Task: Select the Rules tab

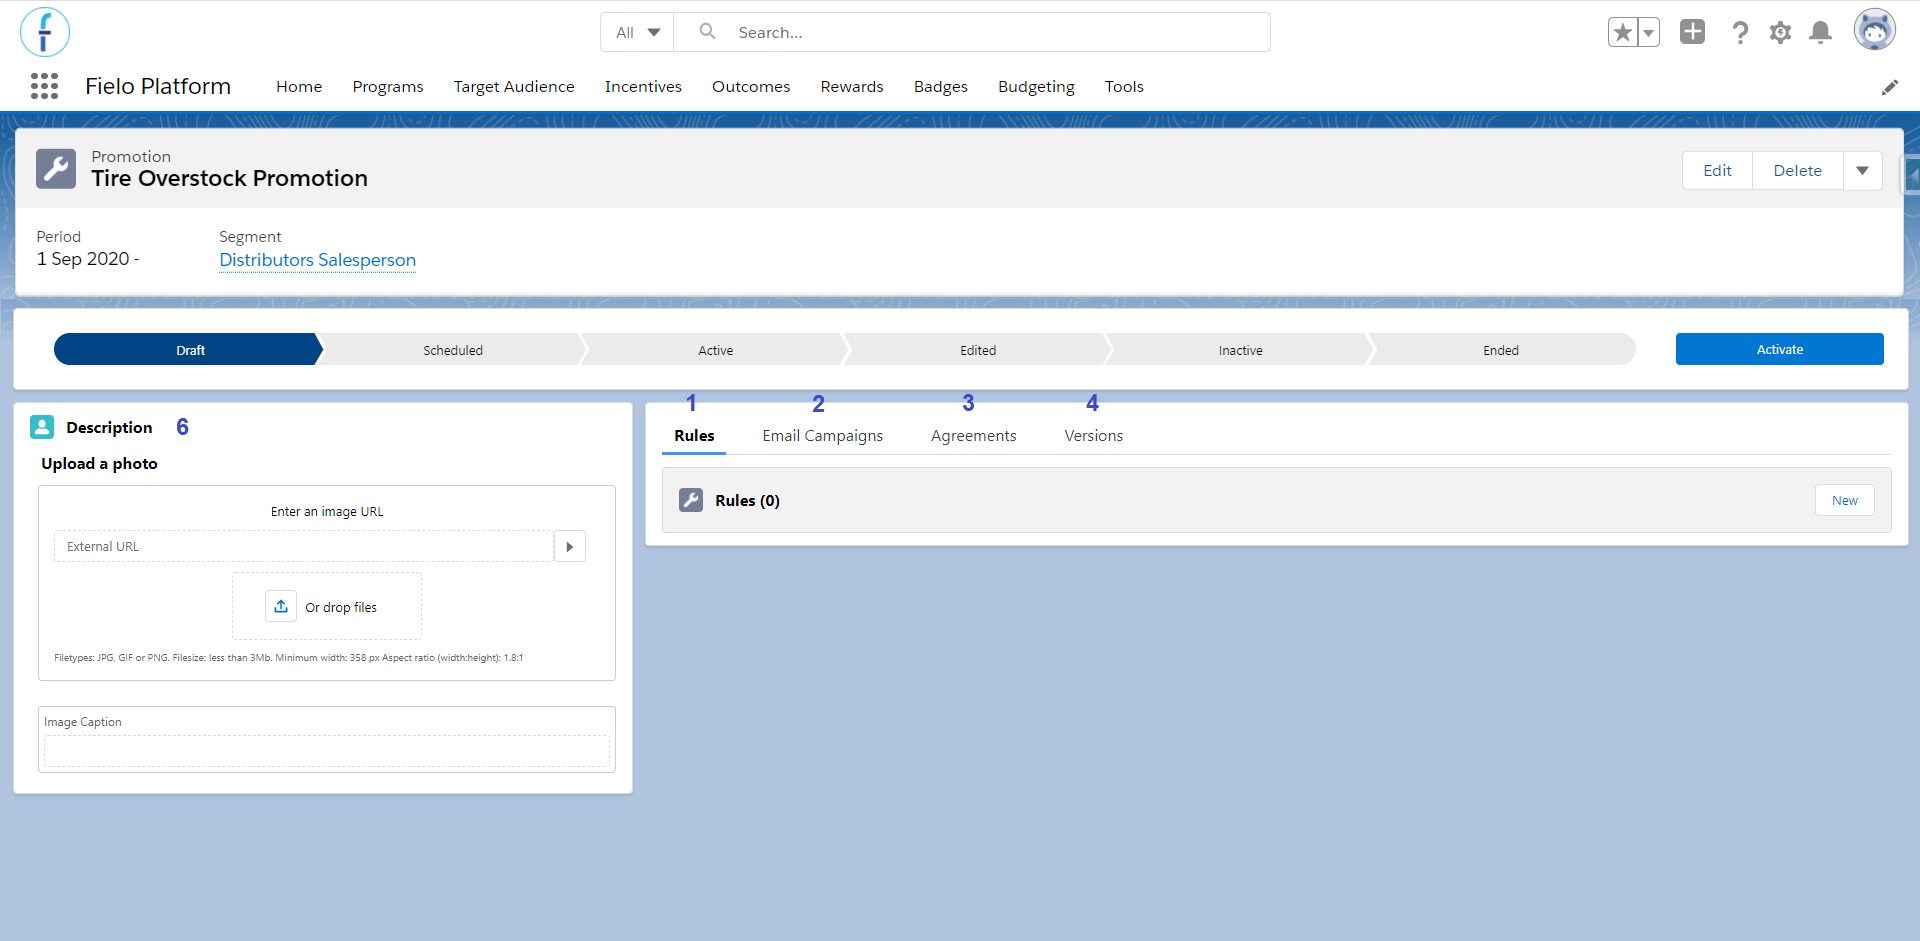Action: coord(694,435)
